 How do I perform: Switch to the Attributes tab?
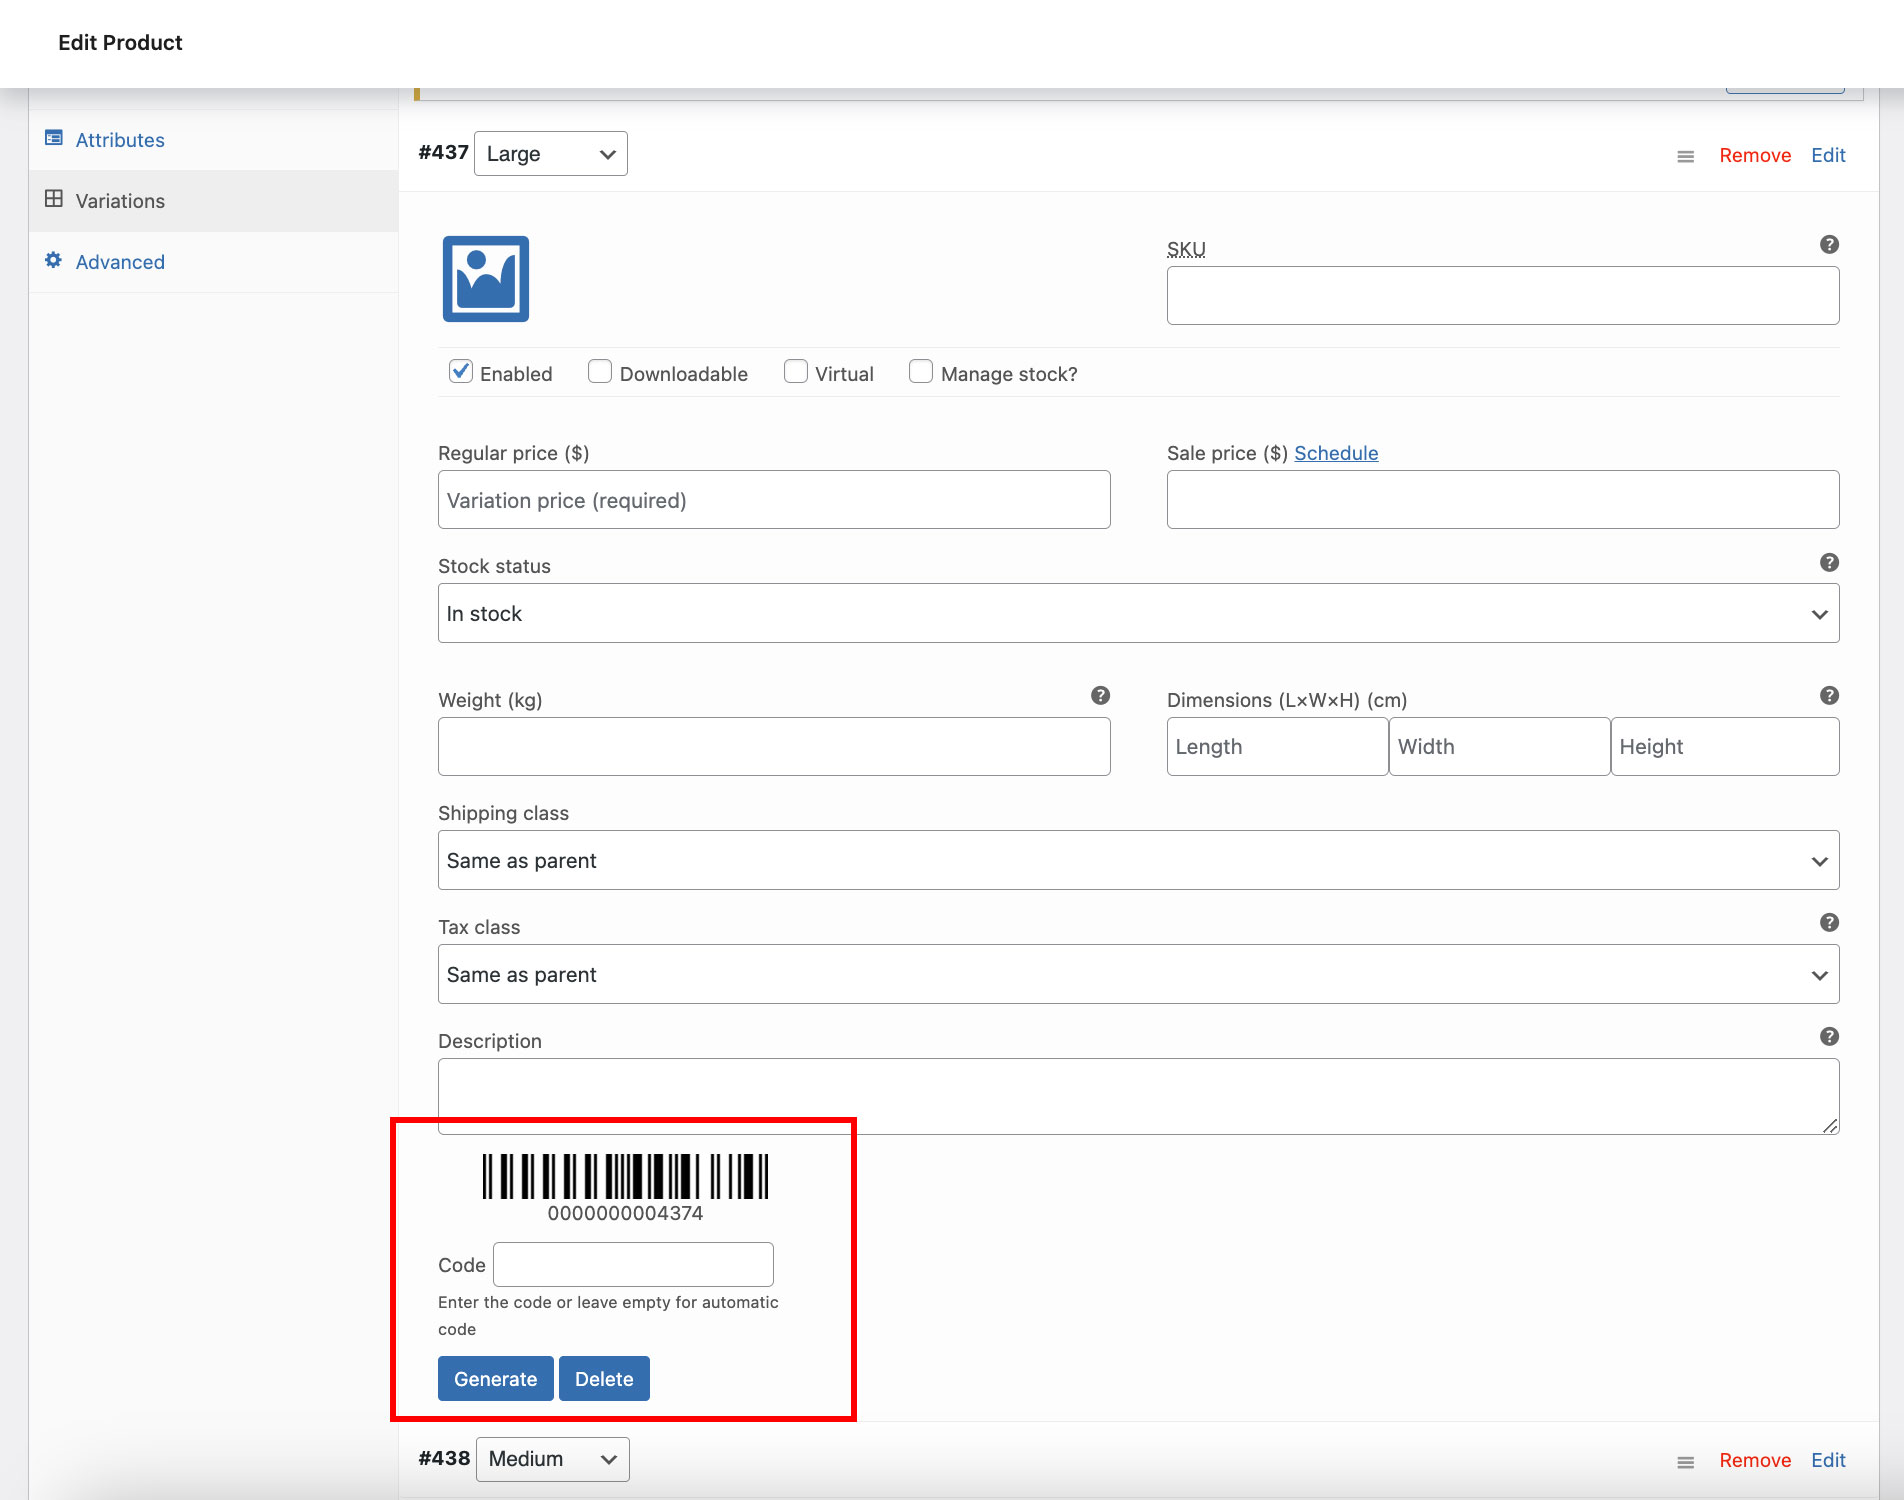coord(120,140)
